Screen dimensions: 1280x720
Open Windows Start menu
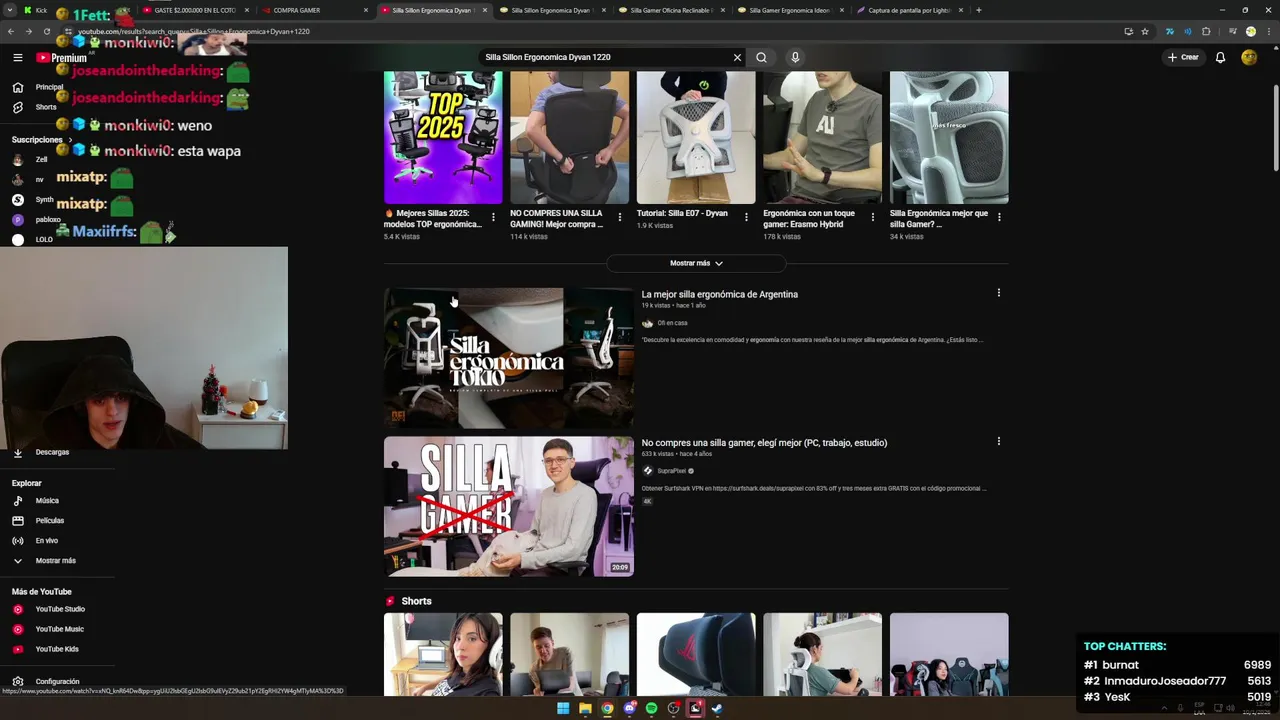pyautogui.click(x=563, y=708)
